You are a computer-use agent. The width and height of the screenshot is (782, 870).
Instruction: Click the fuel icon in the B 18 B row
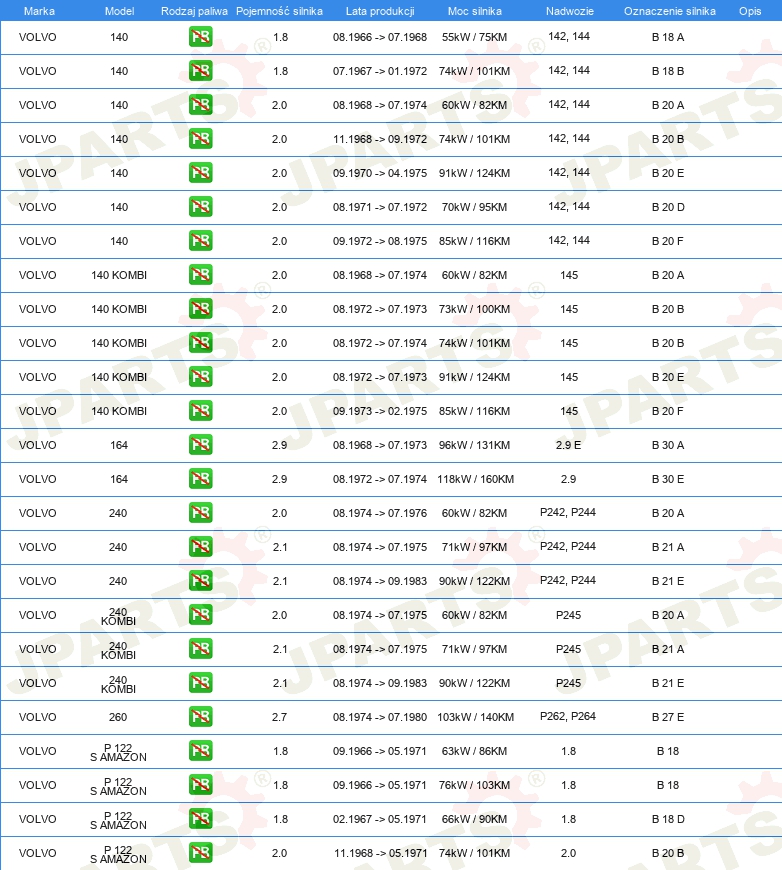(x=200, y=71)
